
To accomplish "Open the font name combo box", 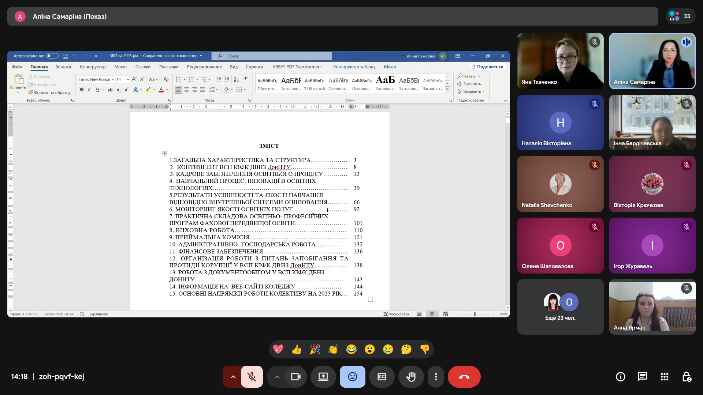I will [95, 79].
